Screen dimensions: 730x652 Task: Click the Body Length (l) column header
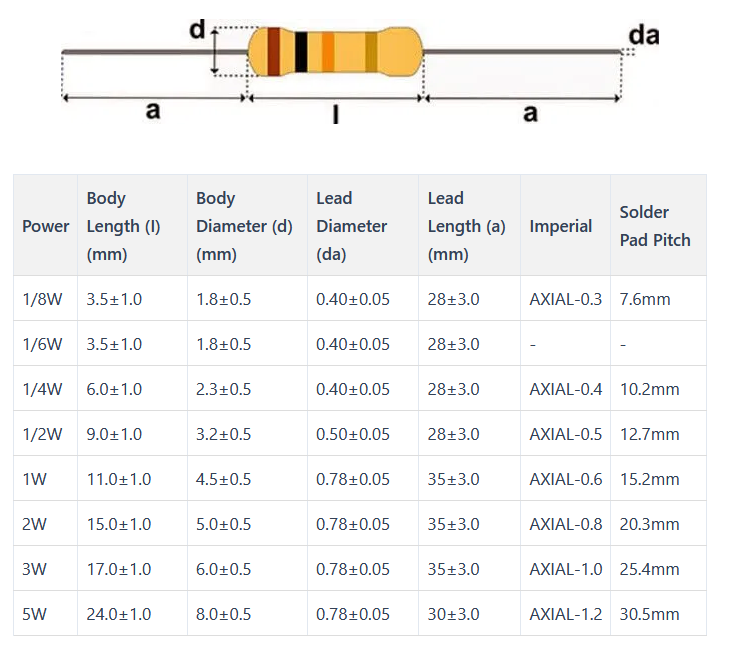point(123,226)
